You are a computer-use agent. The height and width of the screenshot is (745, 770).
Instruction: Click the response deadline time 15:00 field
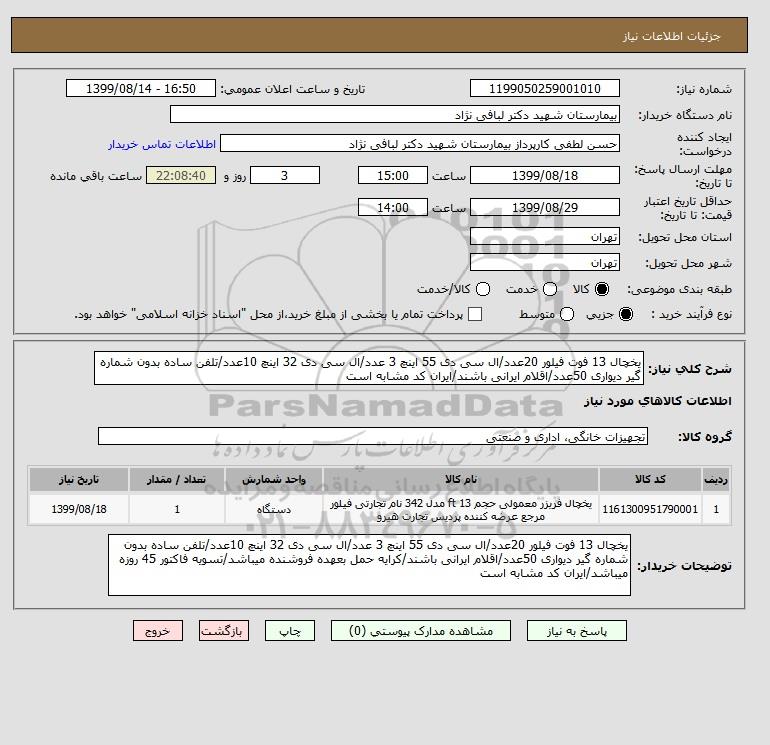393,175
